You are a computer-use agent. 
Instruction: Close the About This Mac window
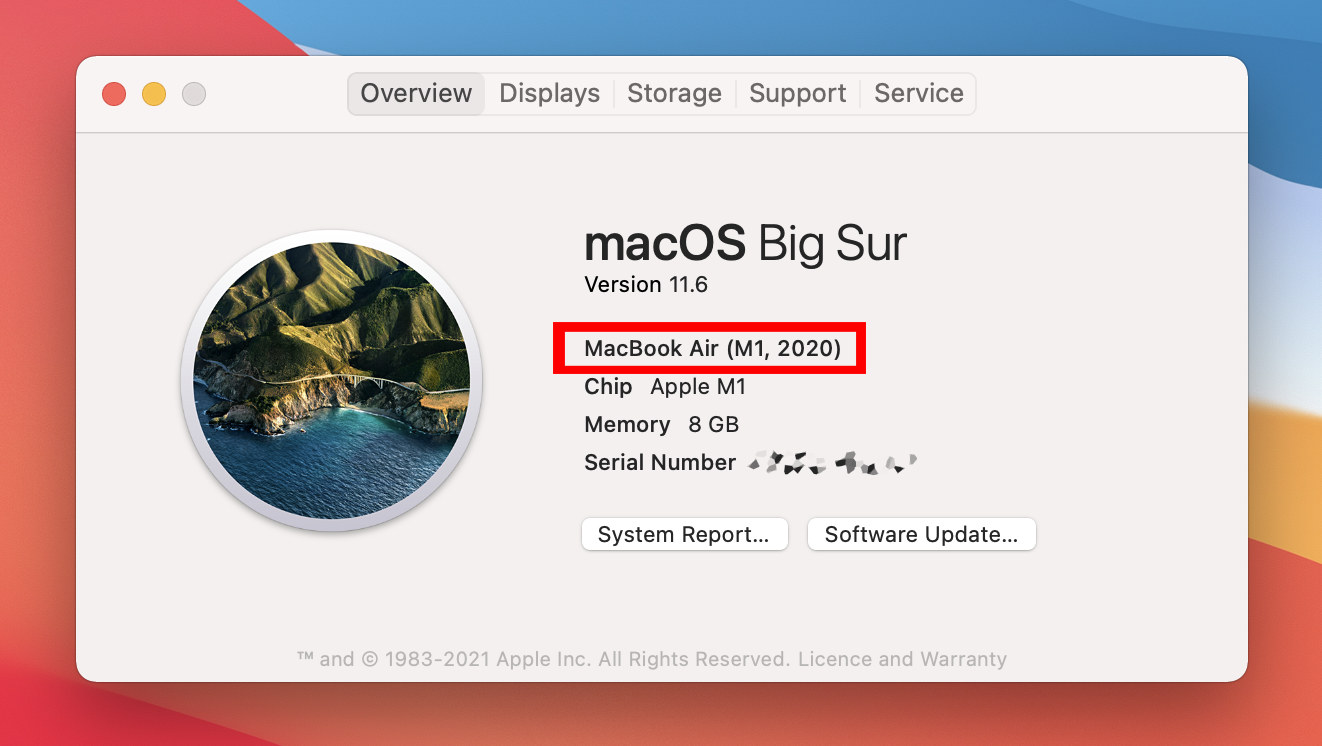114,94
